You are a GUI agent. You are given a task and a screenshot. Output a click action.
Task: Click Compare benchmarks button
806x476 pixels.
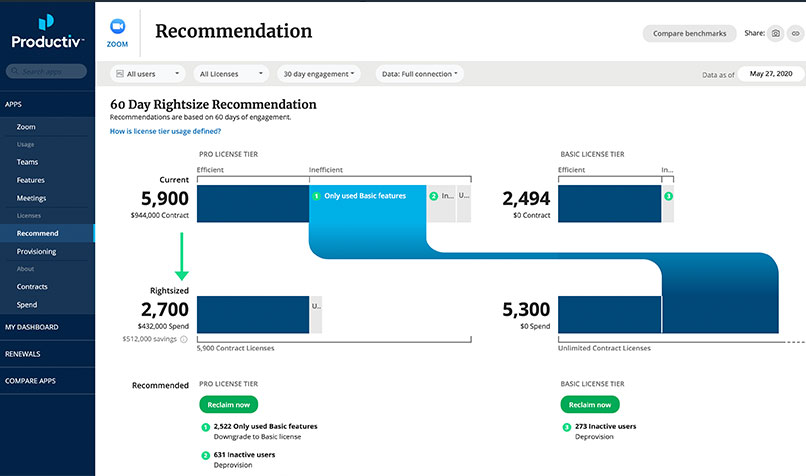pyautogui.click(x=689, y=33)
